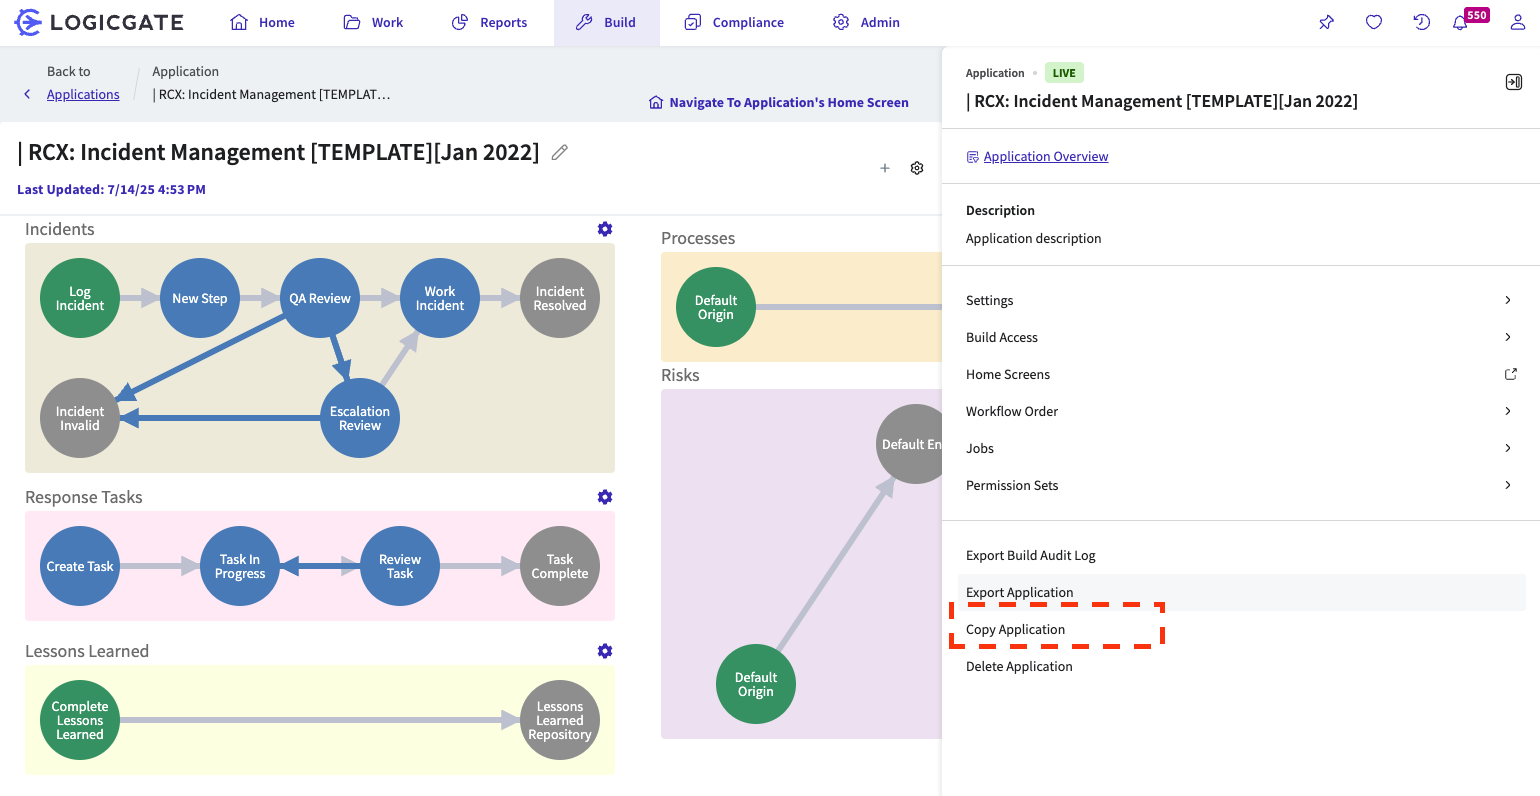Open recent history clock icon
1540x796 pixels.
pyautogui.click(x=1421, y=22)
